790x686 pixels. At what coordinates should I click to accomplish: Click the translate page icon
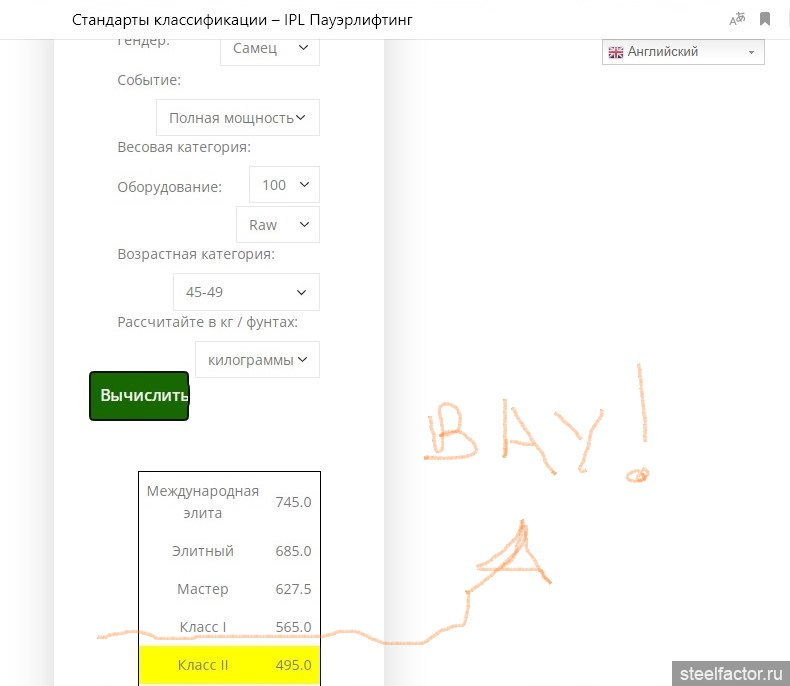[x=737, y=19]
